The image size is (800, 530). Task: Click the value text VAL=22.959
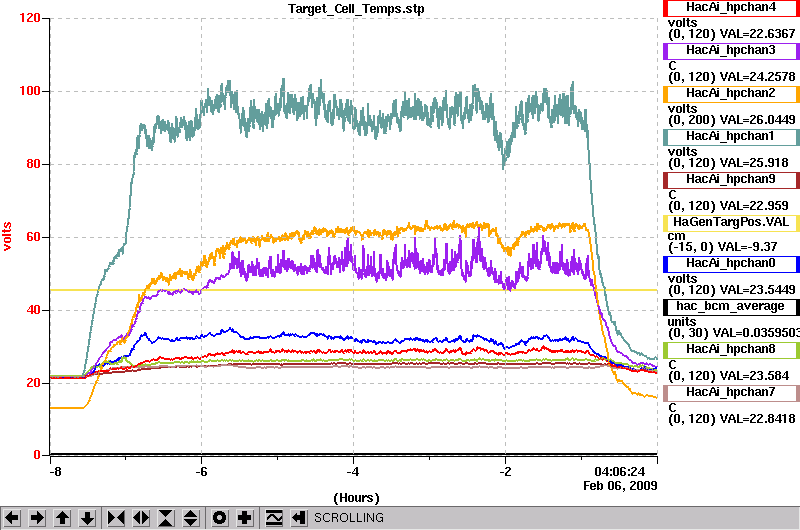click(x=754, y=206)
